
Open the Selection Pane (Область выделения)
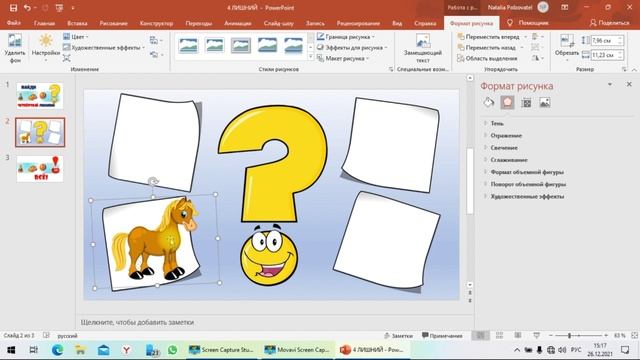pyautogui.click(x=487, y=58)
